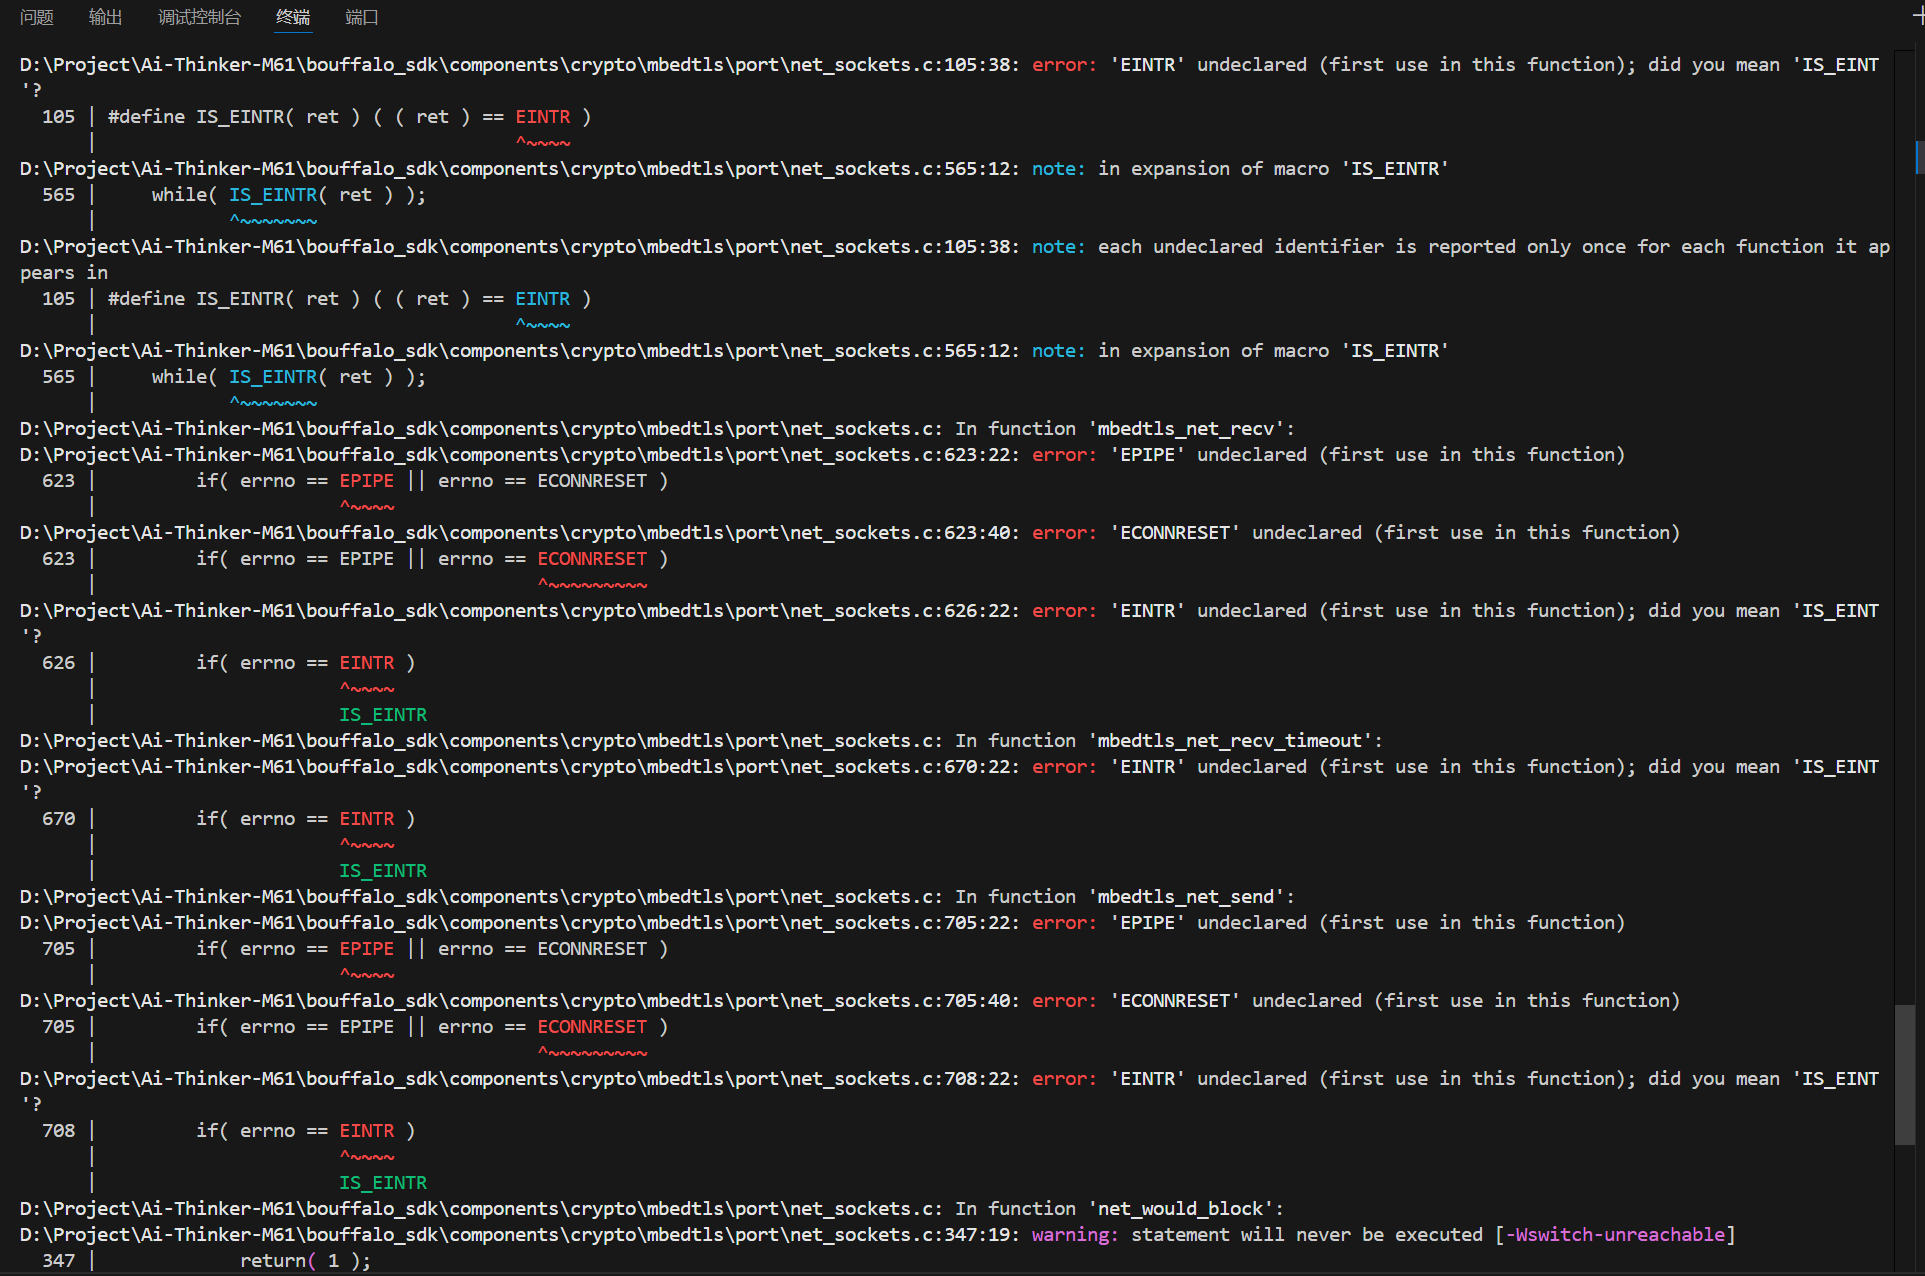
Task: Switch to the 问题 (Problems) tab
Action: pyautogui.click(x=37, y=17)
